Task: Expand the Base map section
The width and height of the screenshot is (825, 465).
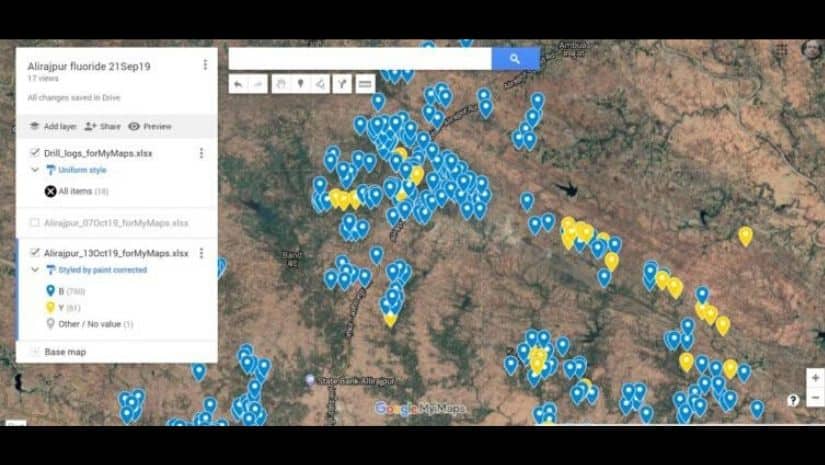Action: 35,352
